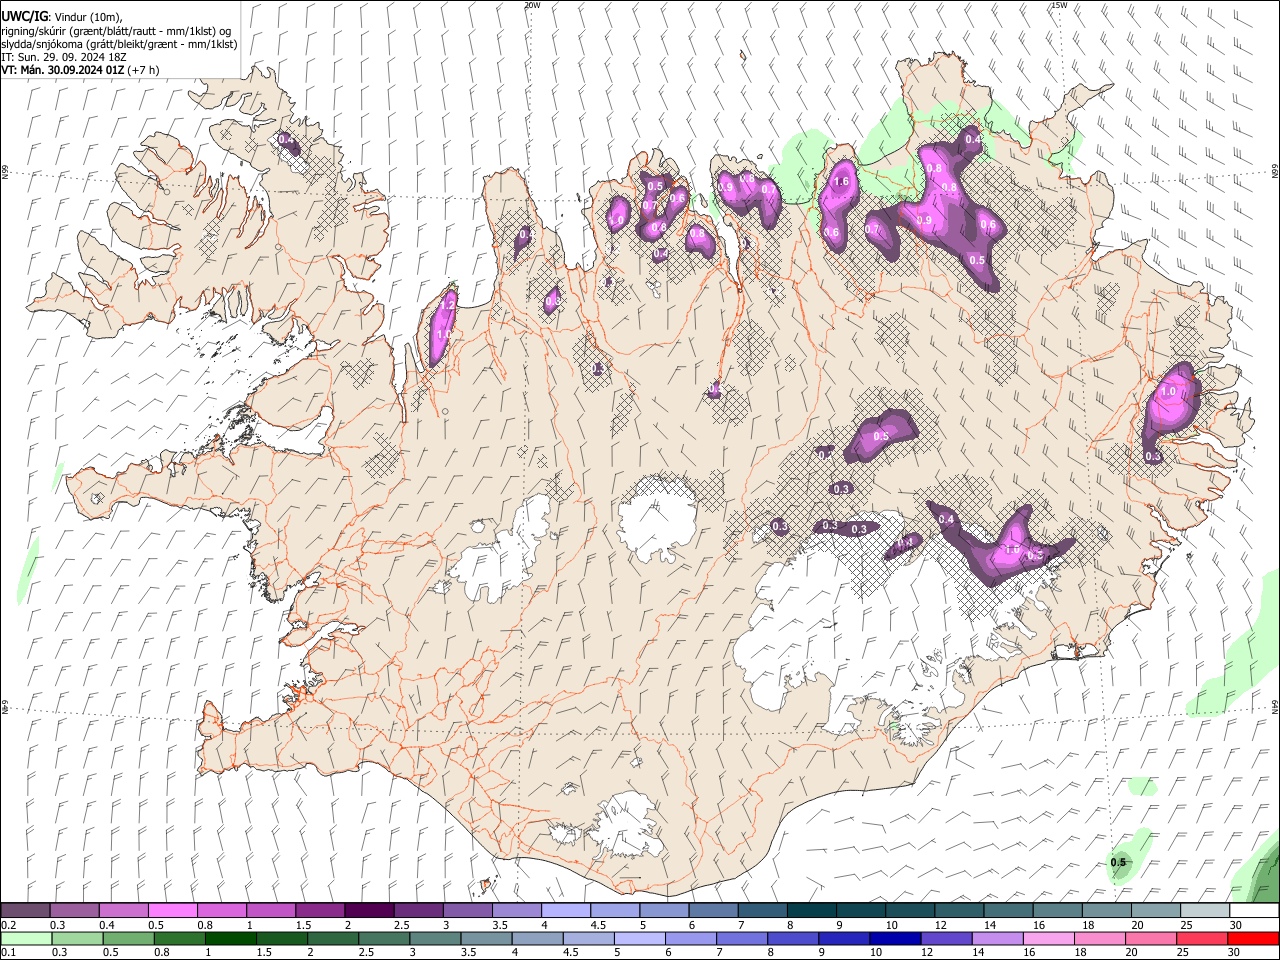
Task: Click the "1.6" precipitation value on the map
Action: tap(841, 182)
